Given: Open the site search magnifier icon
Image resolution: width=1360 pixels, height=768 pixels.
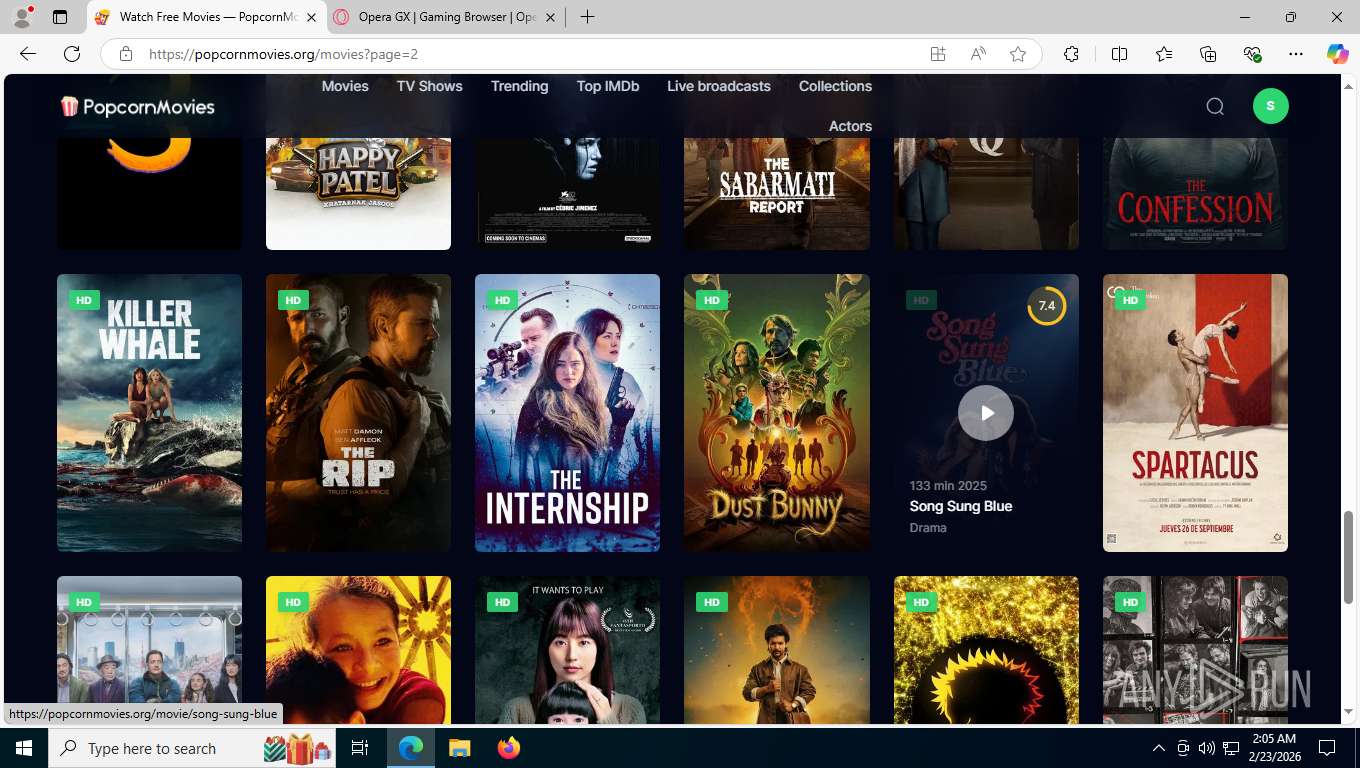Looking at the screenshot, I should point(1215,106).
